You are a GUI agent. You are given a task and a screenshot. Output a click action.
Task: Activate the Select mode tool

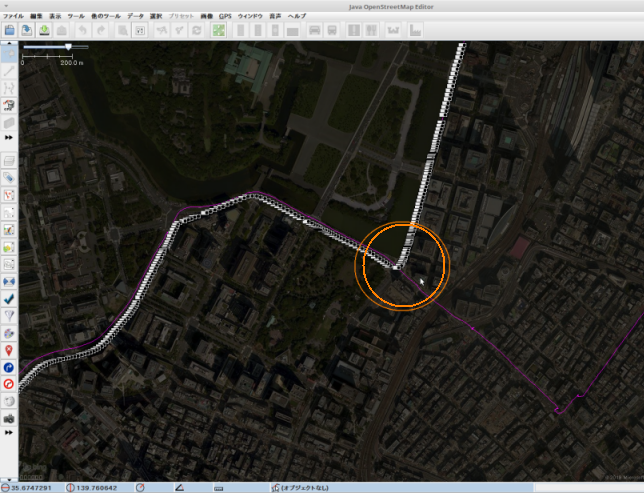point(9,54)
